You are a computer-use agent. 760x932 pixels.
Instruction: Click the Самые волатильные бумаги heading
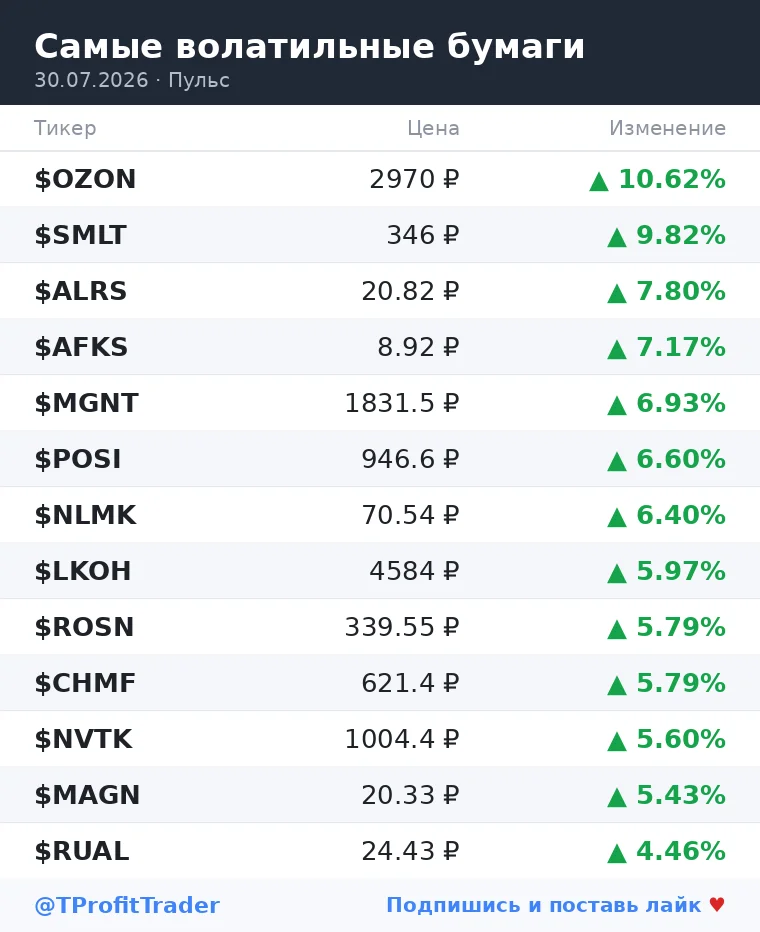pyautogui.click(x=310, y=46)
